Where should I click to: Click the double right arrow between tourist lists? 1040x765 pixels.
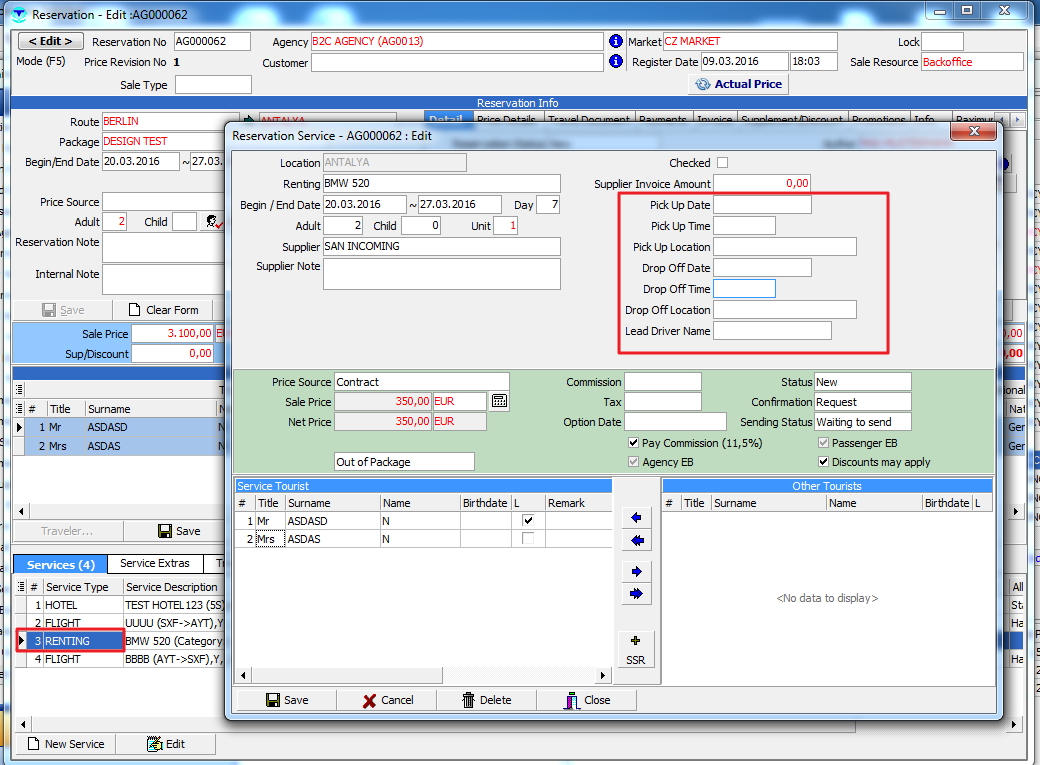point(636,594)
